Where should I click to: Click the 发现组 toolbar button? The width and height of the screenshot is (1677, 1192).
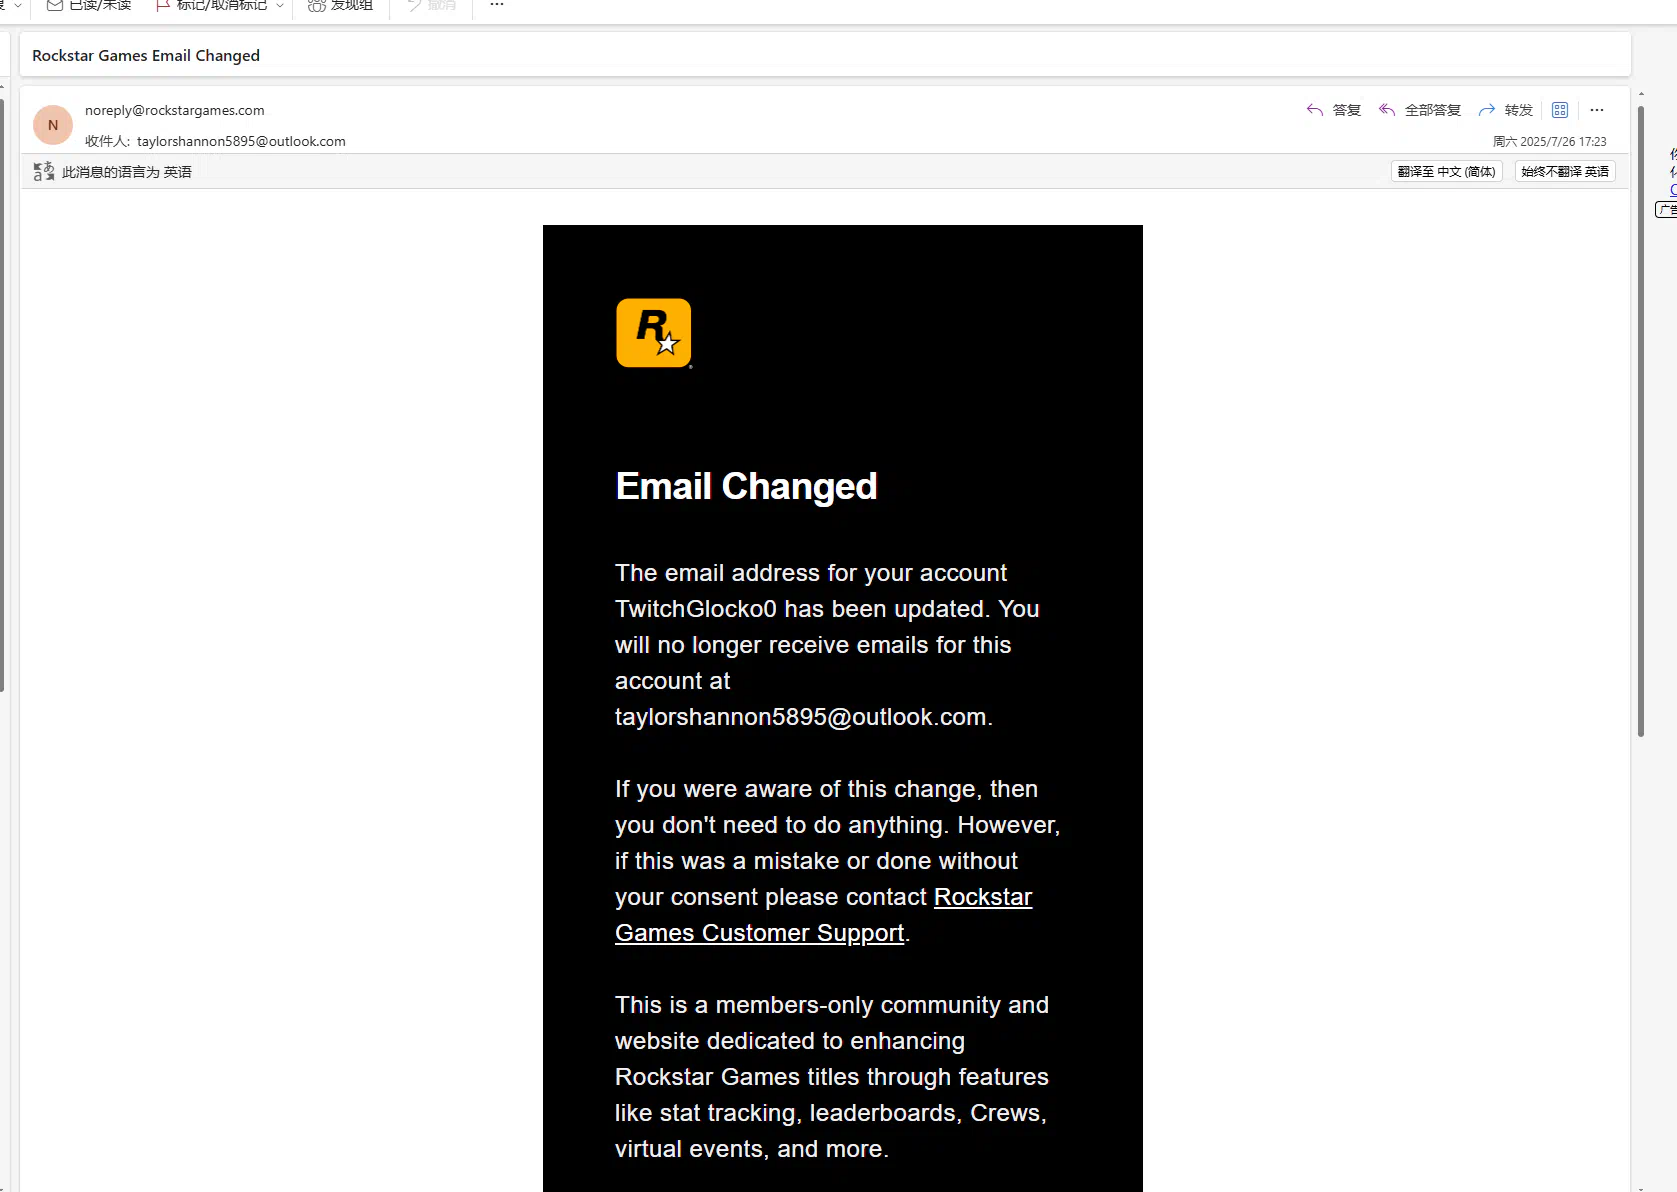click(x=340, y=5)
